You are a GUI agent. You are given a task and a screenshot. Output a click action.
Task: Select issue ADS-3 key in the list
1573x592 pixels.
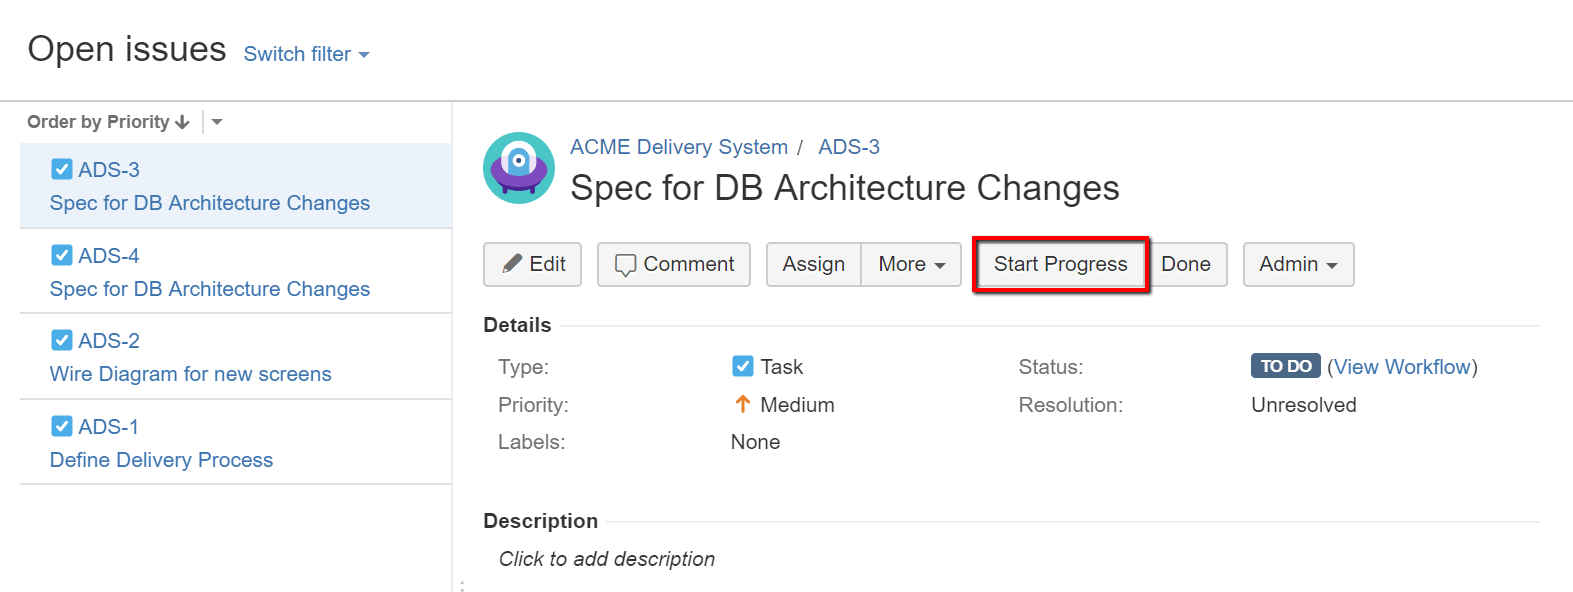[109, 170]
